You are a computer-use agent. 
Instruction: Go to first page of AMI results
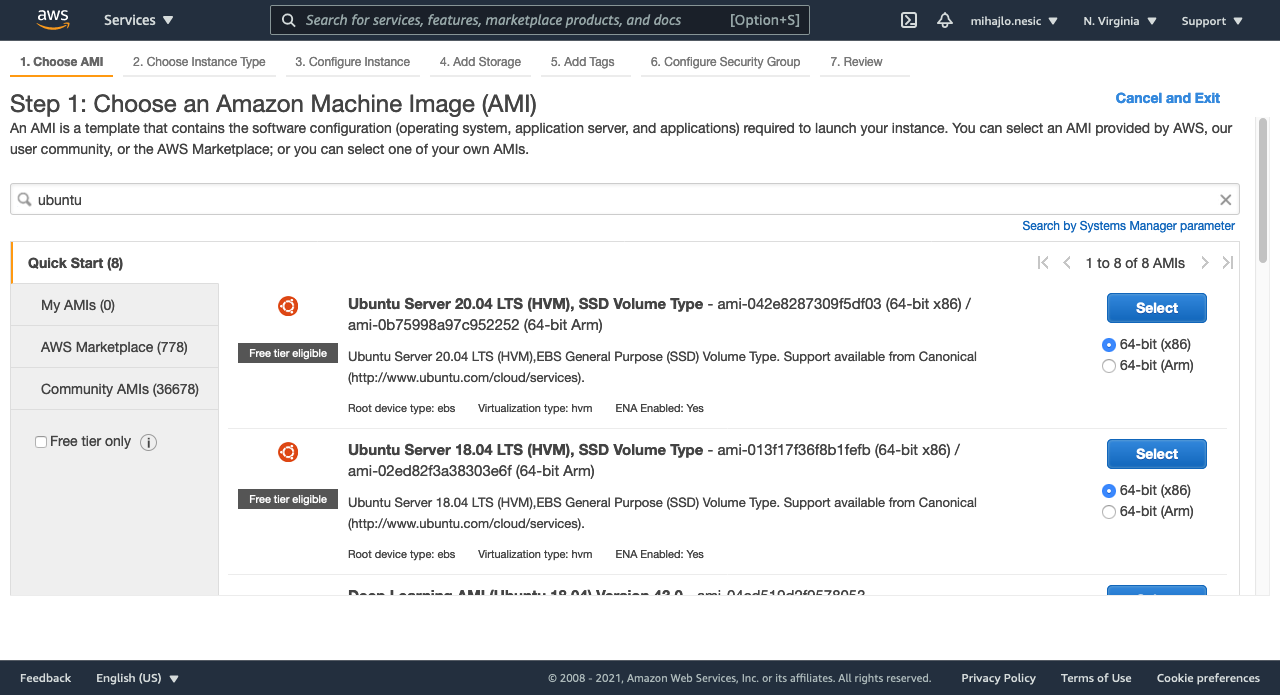pyautogui.click(x=1043, y=263)
